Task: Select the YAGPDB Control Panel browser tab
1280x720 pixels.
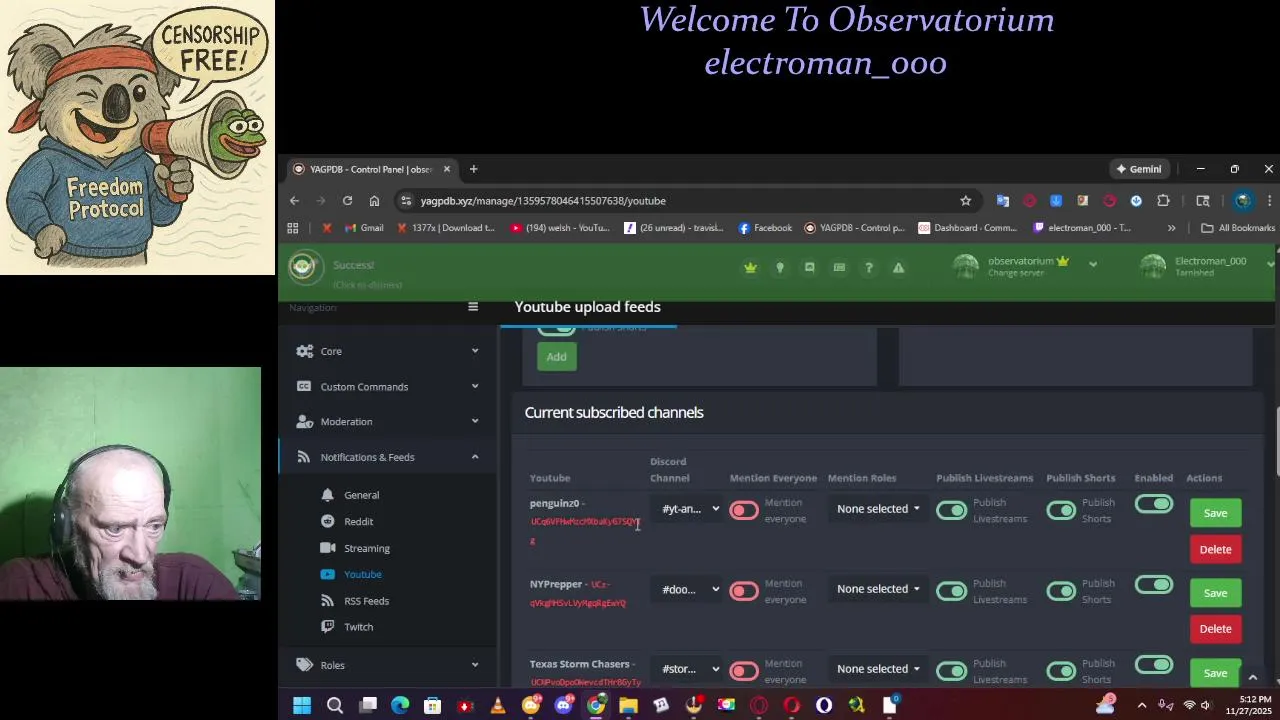Action: click(x=370, y=169)
